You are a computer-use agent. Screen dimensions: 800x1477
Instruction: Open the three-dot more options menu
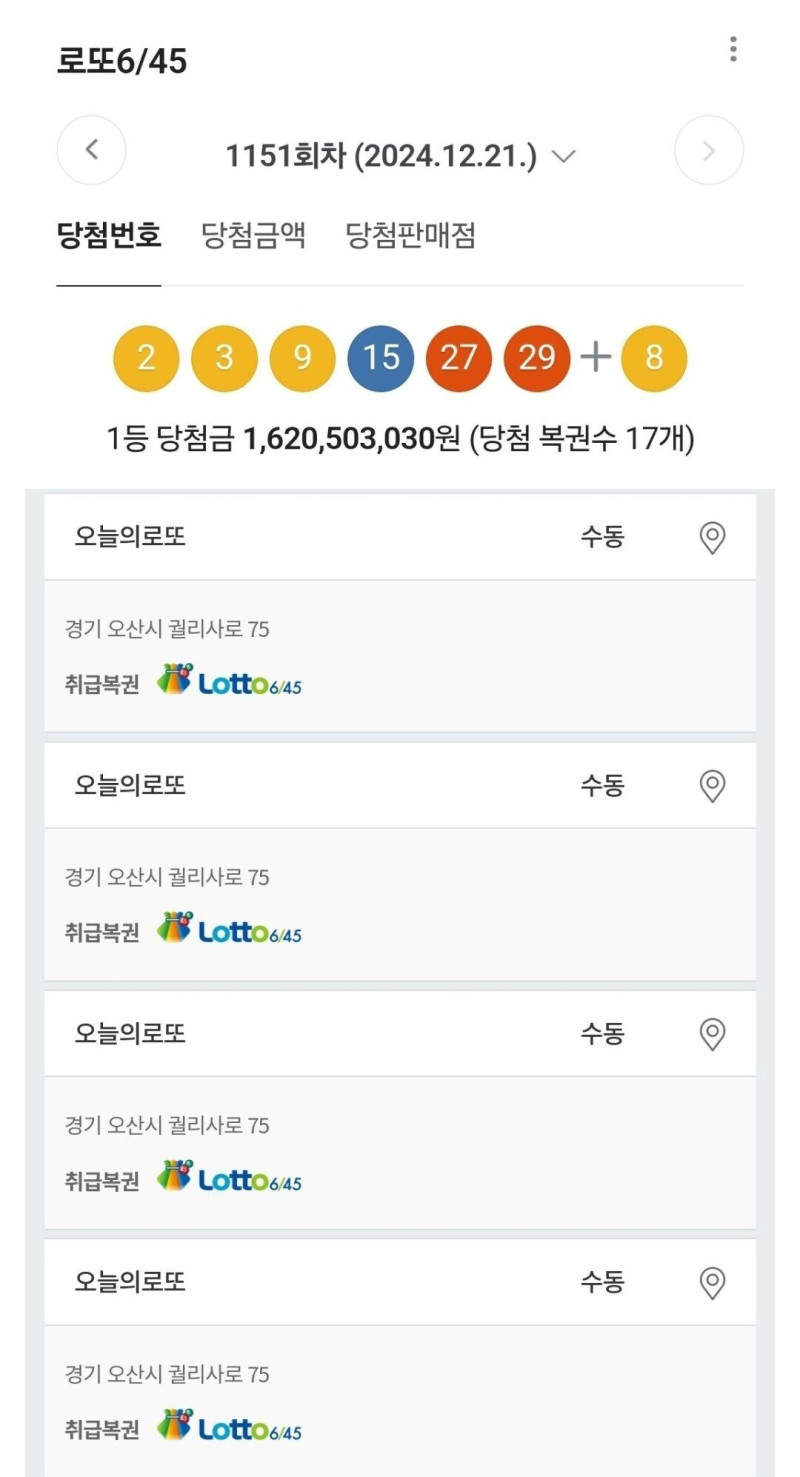(x=733, y=49)
